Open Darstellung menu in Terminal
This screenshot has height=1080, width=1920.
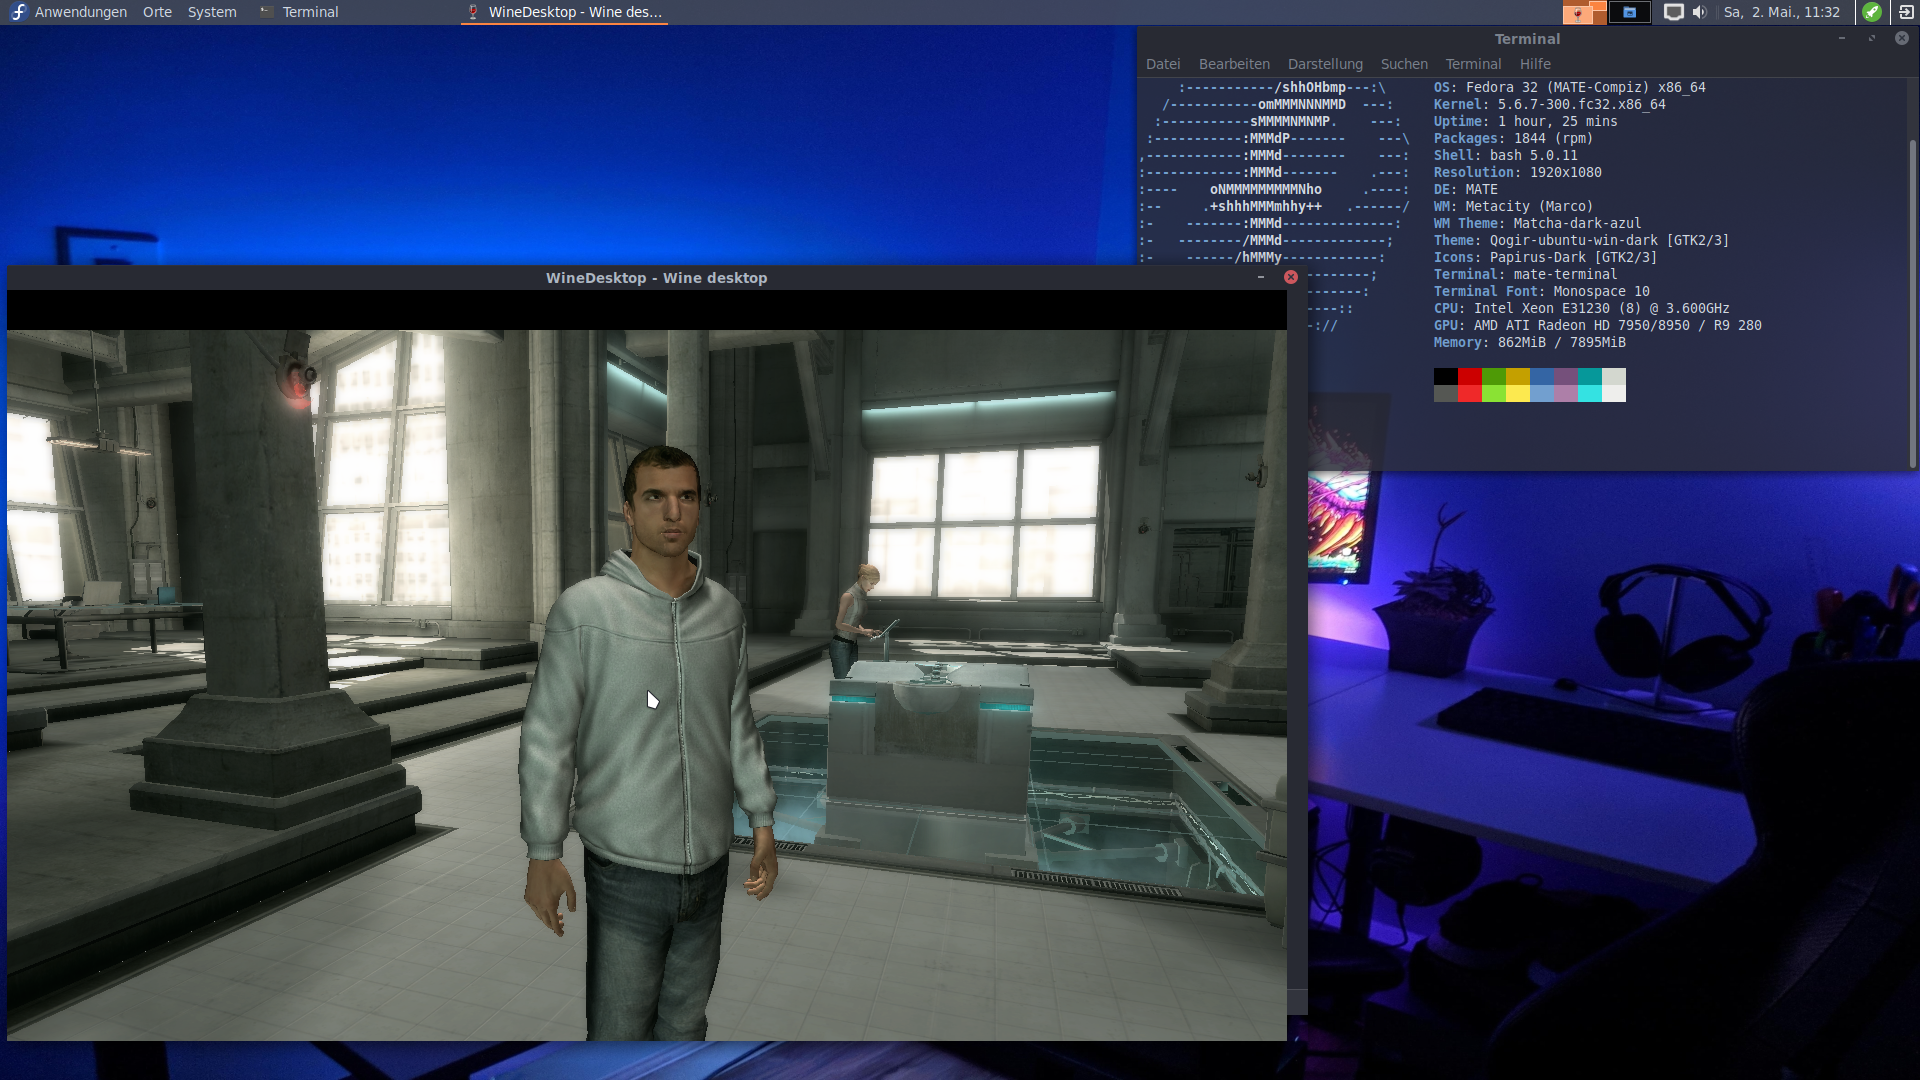click(x=1325, y=64)
